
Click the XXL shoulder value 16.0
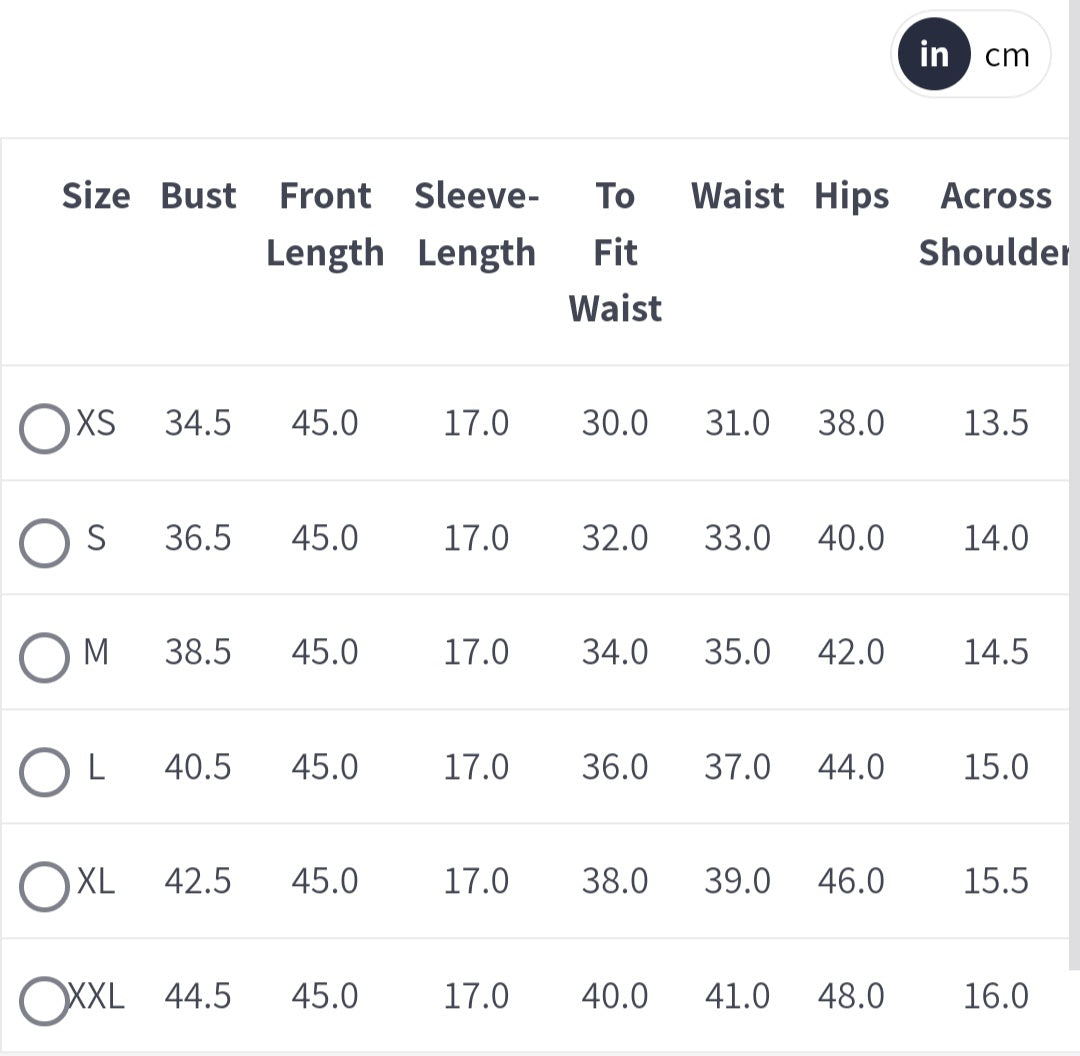pos(996,996)
